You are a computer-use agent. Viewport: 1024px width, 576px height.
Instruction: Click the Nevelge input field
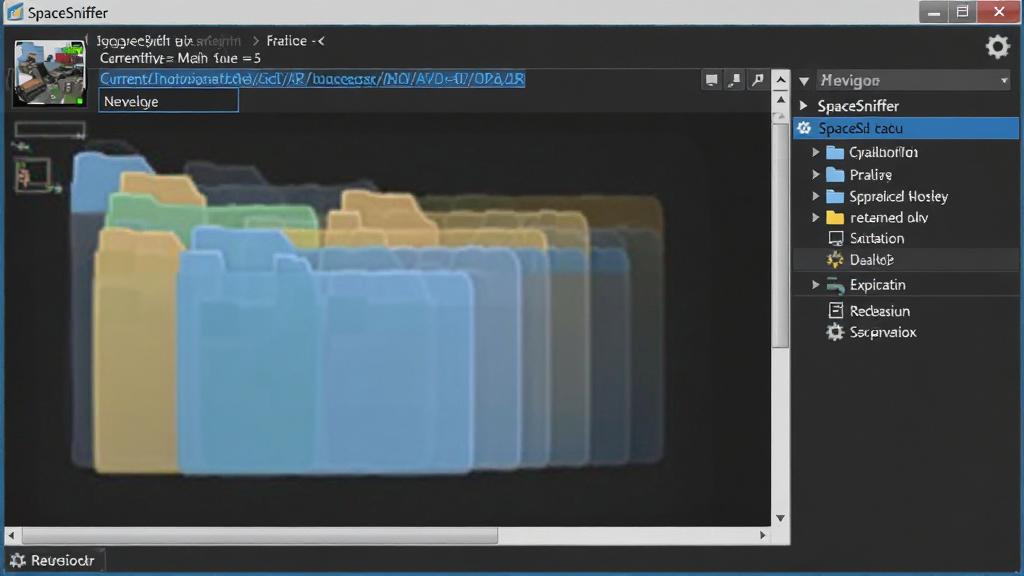168,101
